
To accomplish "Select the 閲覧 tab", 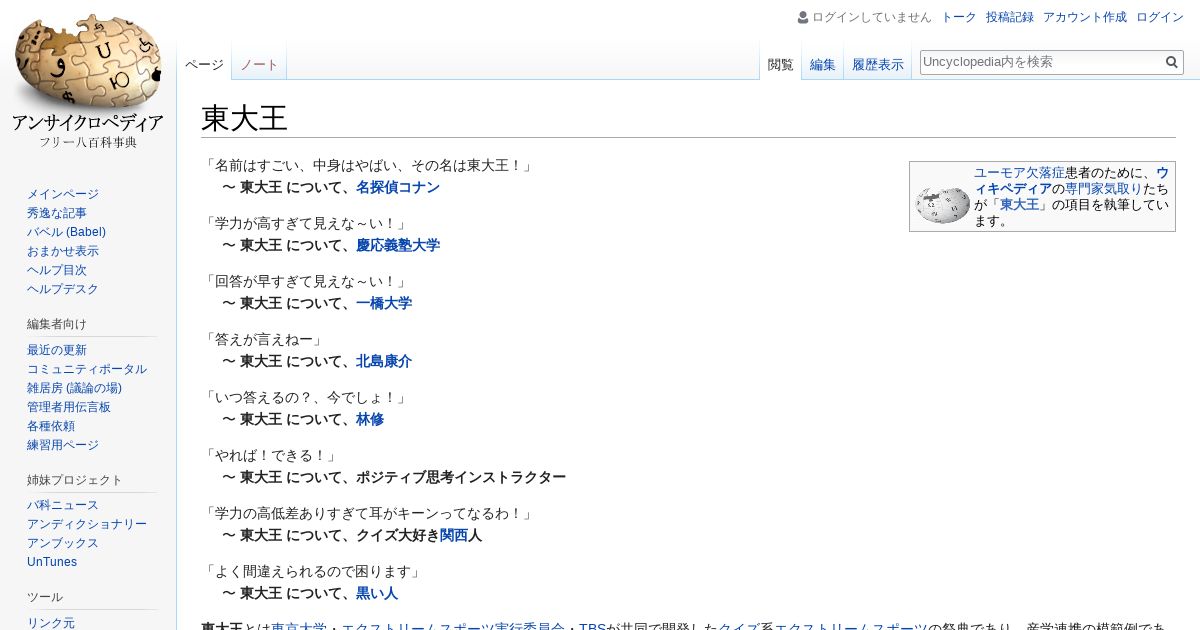I will point(780,64).
